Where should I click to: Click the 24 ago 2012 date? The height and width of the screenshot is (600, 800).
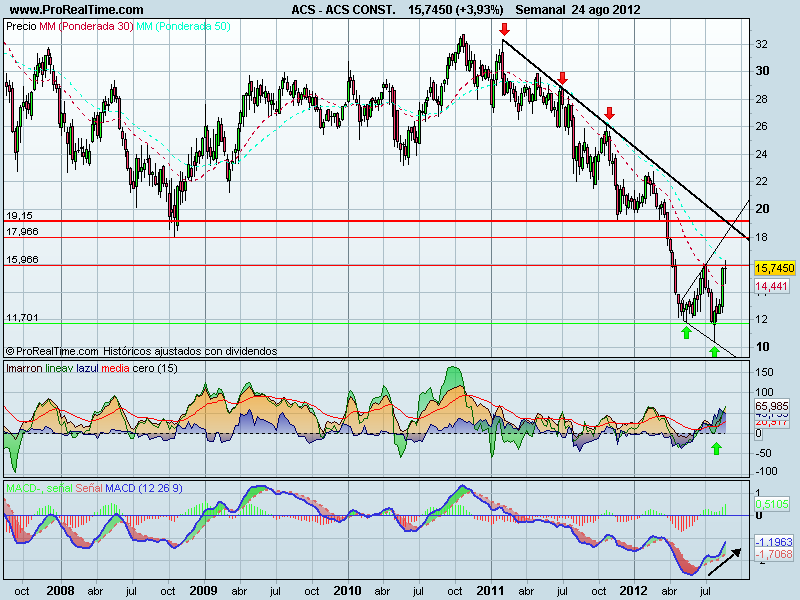tap(606, 10)
